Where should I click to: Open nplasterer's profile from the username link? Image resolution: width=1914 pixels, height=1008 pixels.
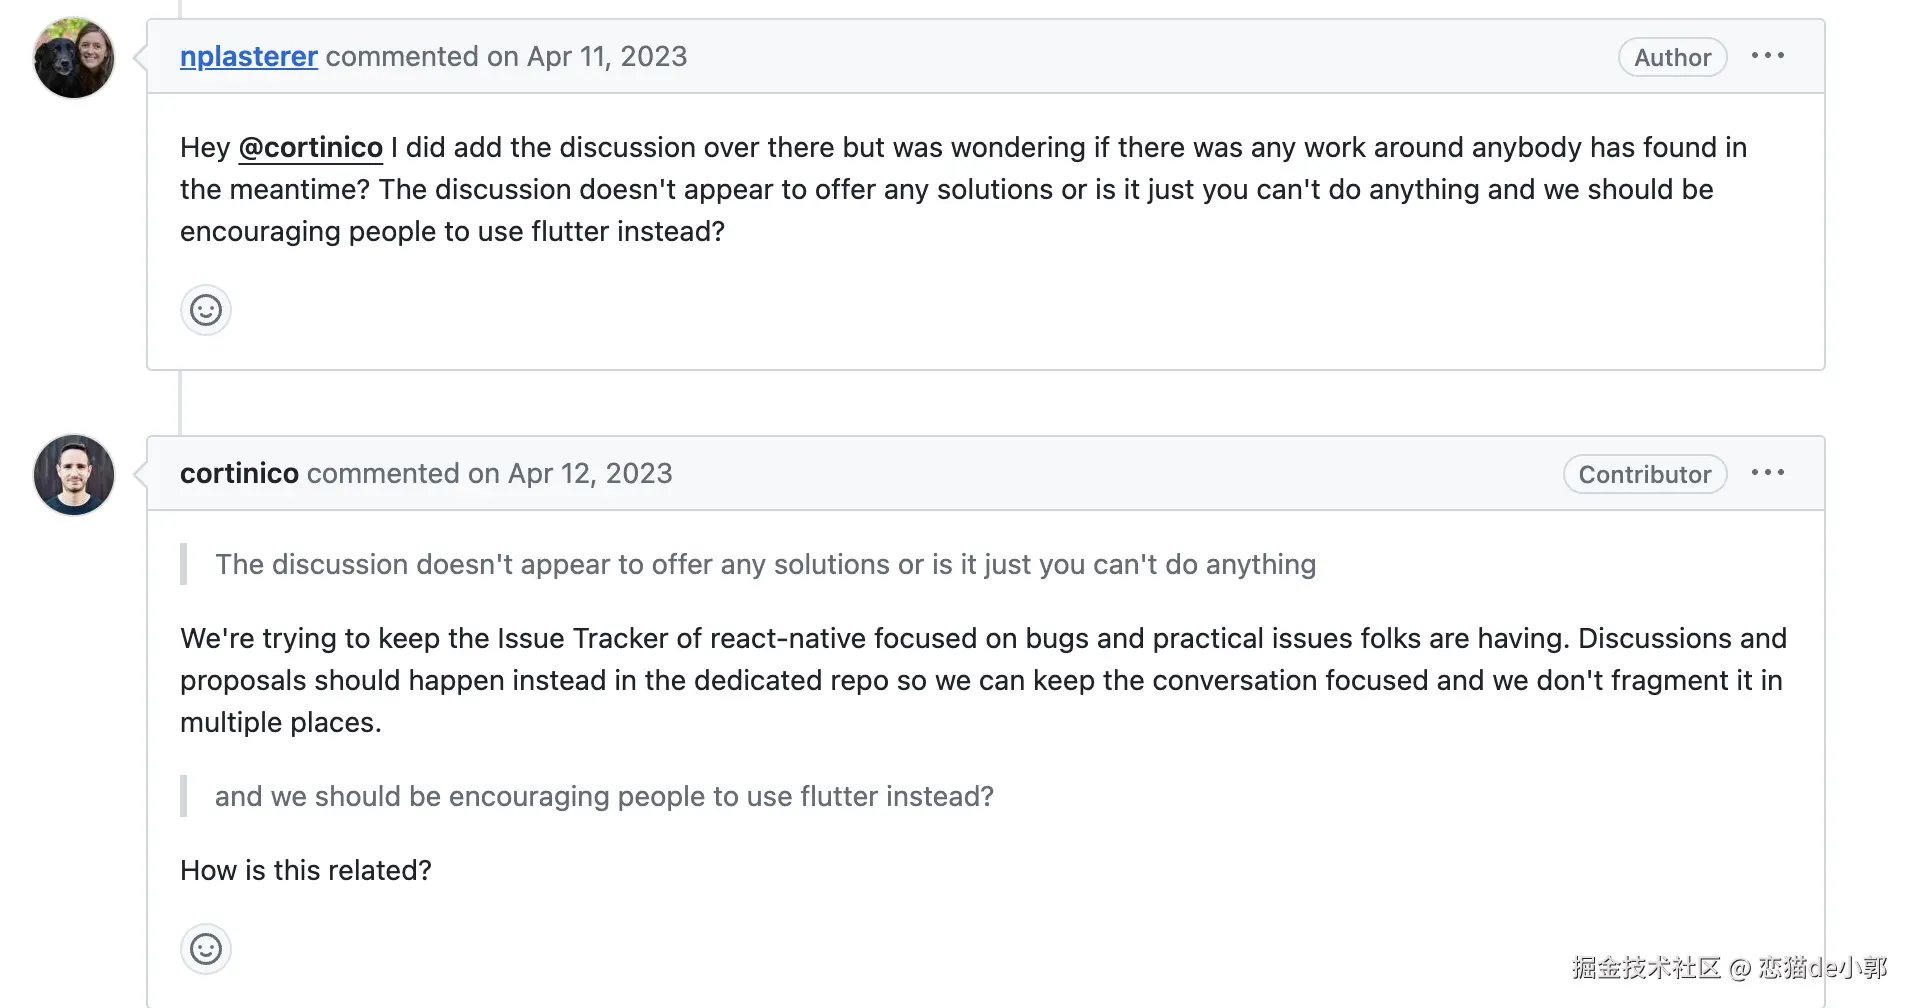(x=248, y=57)
